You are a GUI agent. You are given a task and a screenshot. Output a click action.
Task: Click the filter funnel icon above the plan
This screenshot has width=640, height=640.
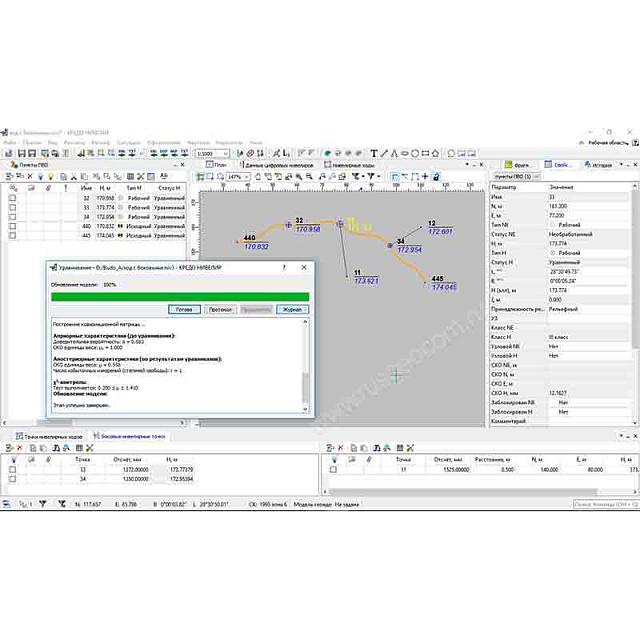[x=354, y=176]
